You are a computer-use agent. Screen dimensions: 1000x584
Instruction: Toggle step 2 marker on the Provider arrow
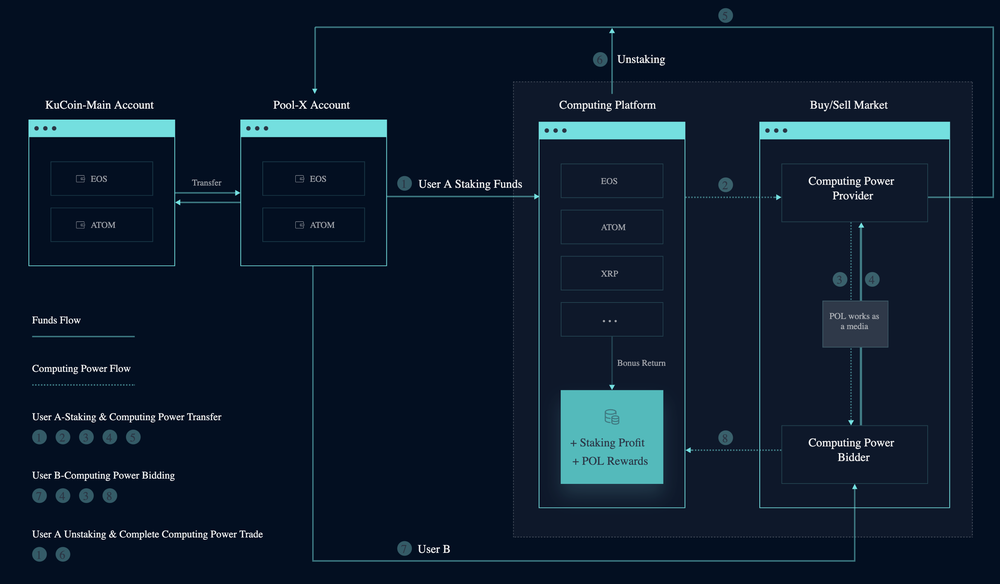coord(725,185)
